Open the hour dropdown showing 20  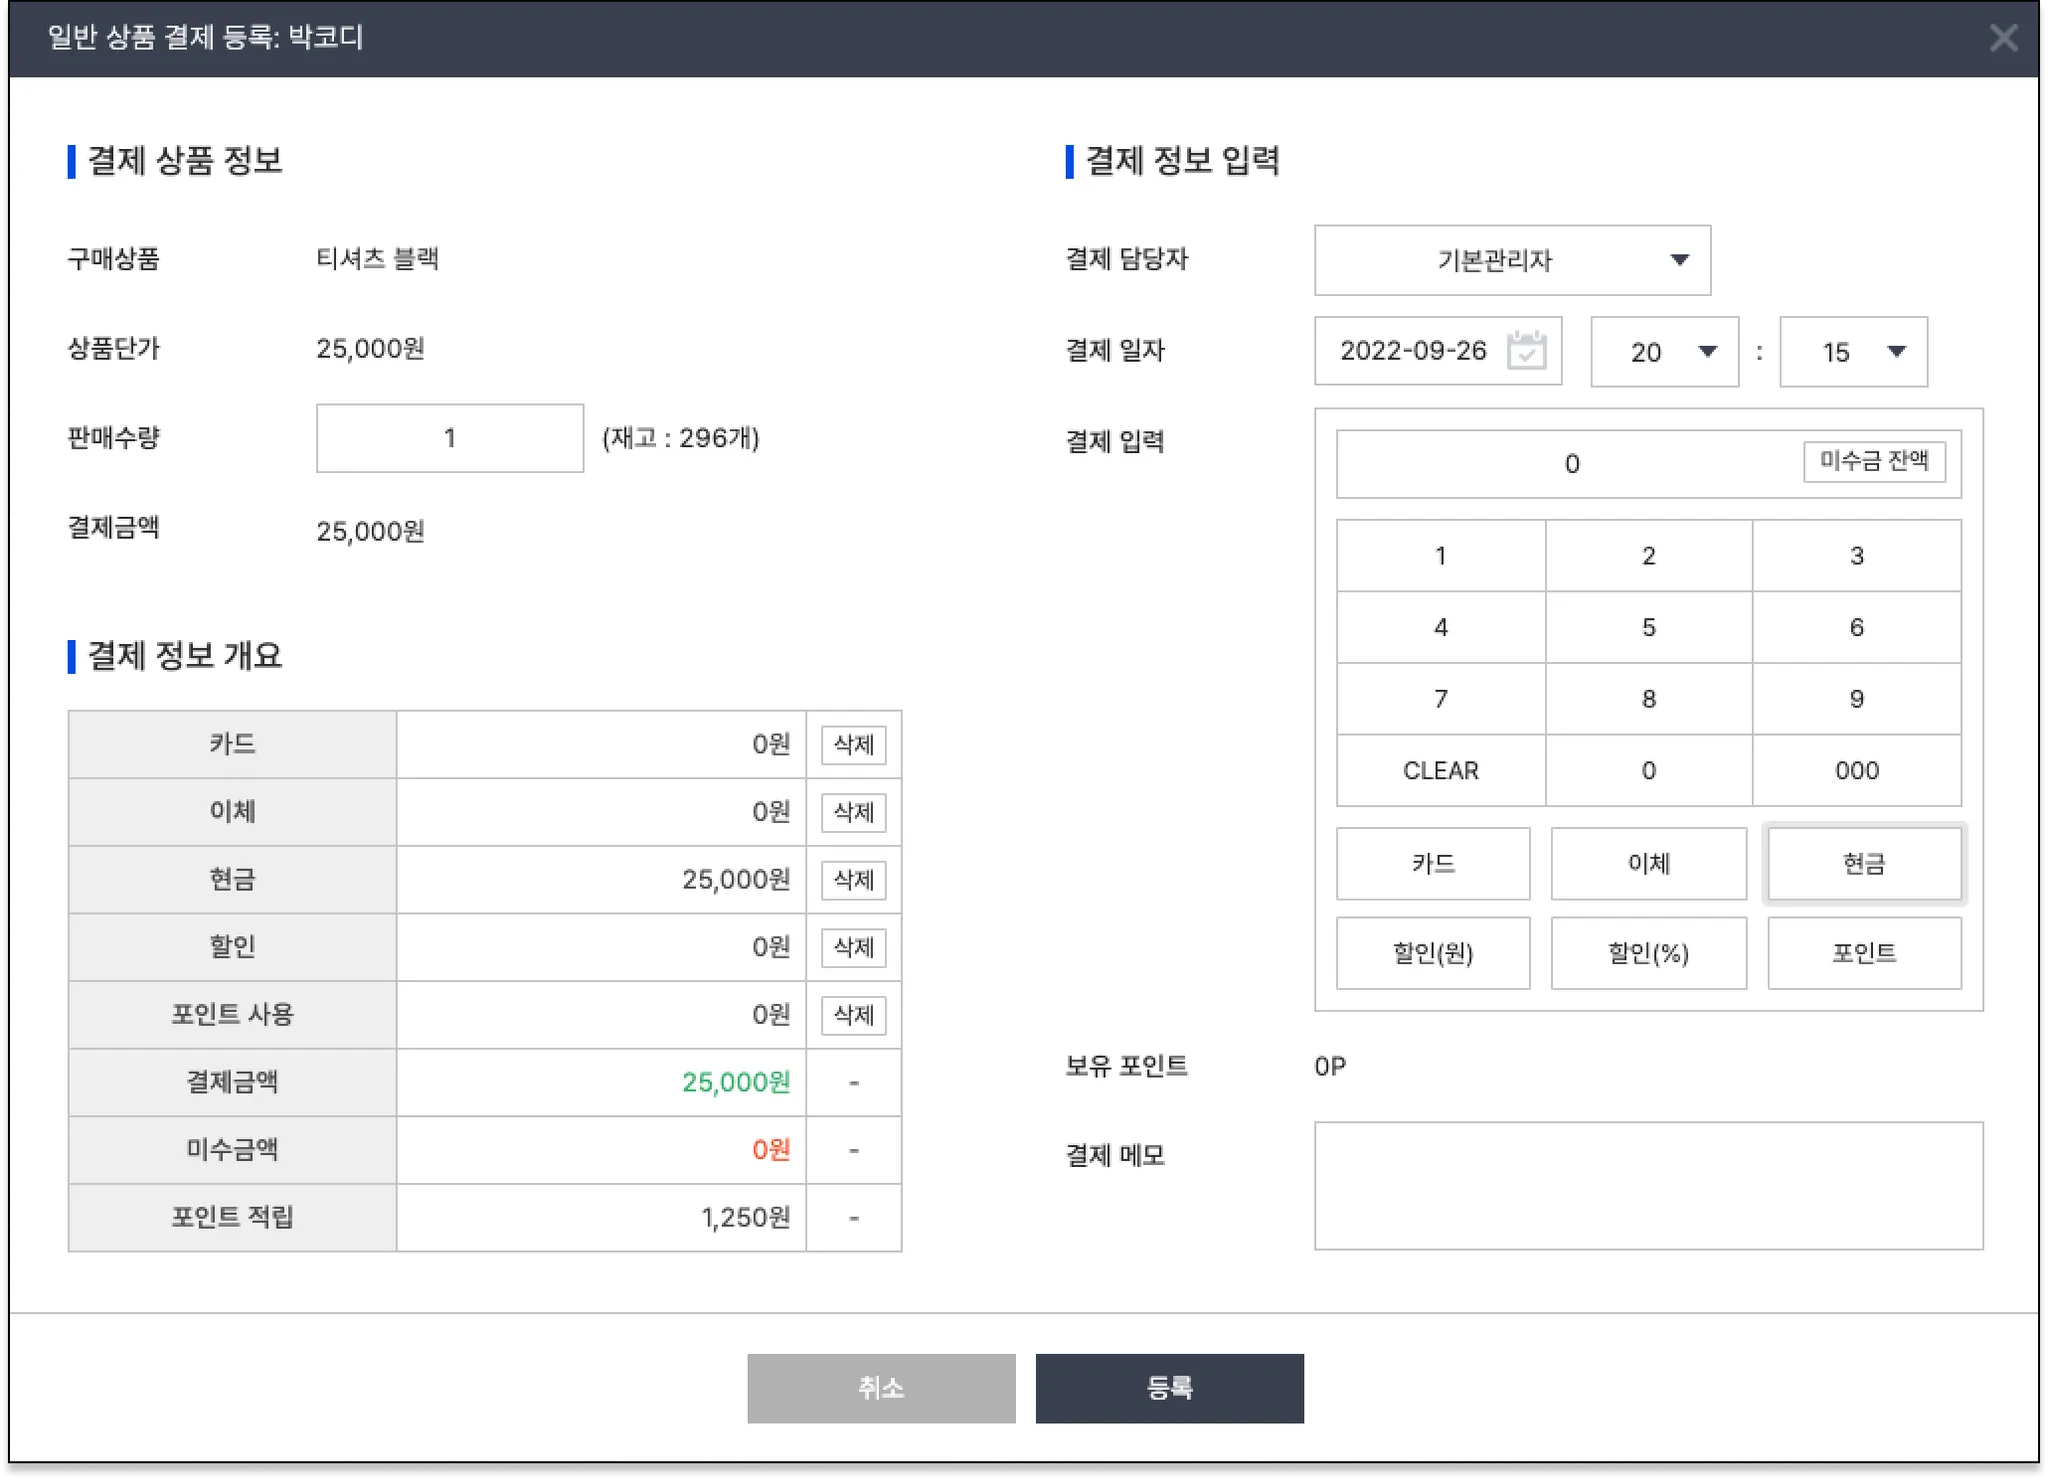[x=1665, y=352]
